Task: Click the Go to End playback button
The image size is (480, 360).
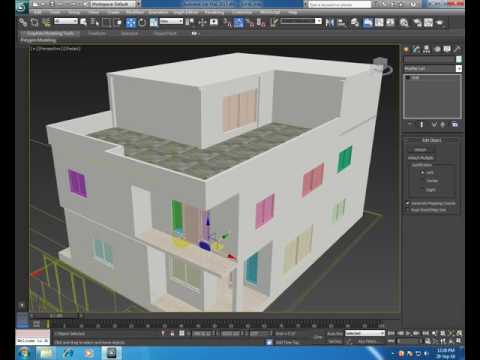Action: 426,333
